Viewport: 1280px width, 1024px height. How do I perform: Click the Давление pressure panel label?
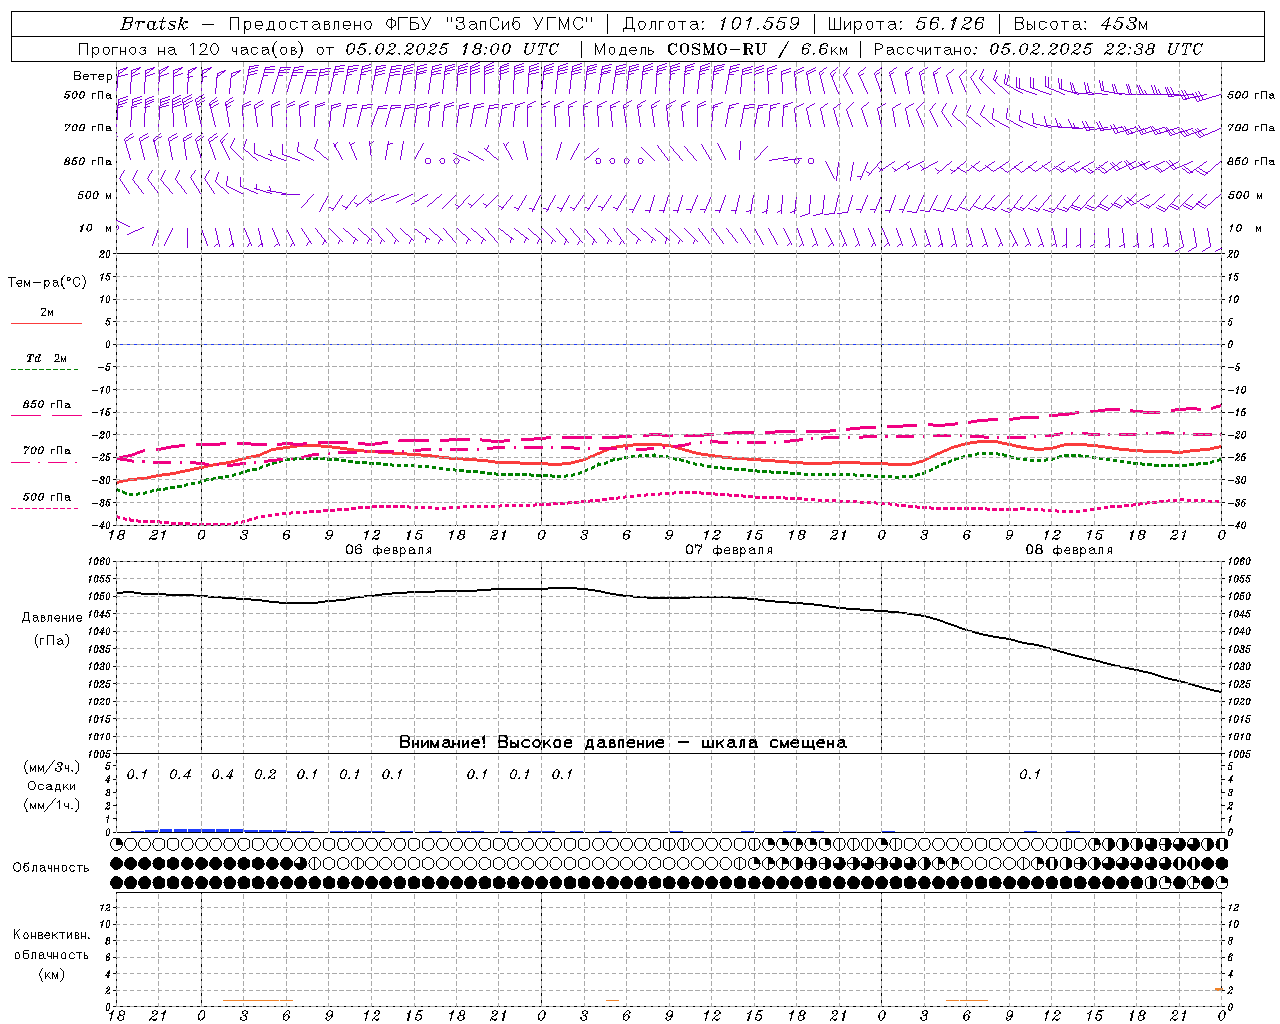[52, 618]
